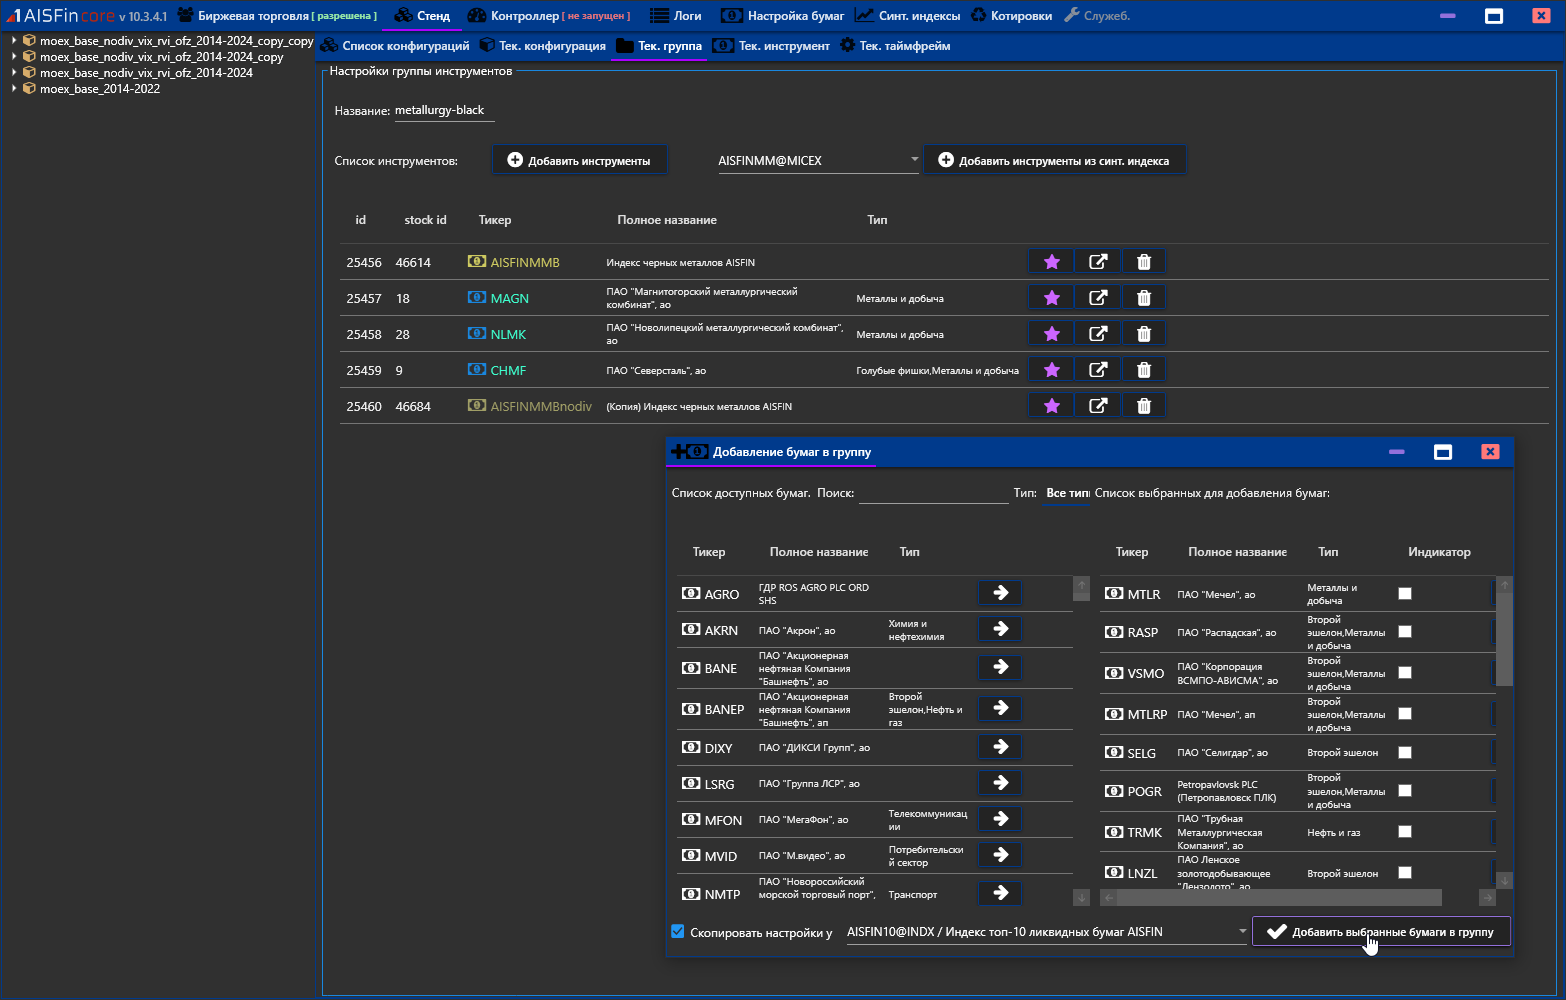Open external link icon for AISFINMMB
The image size is (1566, 1000).
point(1097,262)
